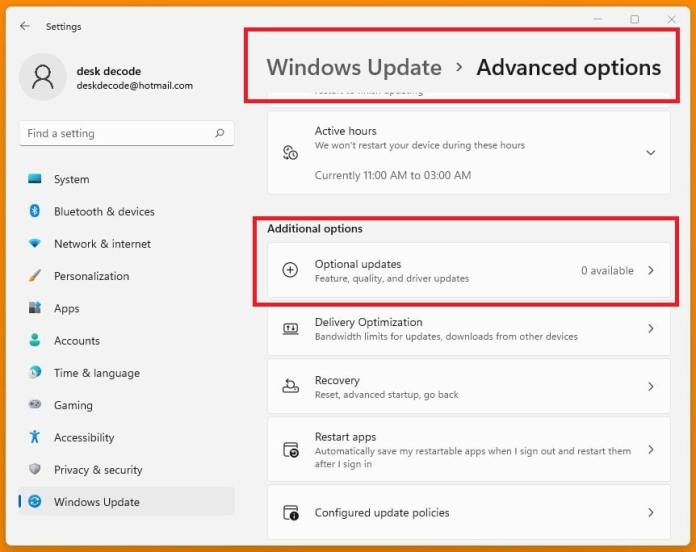Click the System monitor icon
The image size is (696, 552).
[35, 179]
